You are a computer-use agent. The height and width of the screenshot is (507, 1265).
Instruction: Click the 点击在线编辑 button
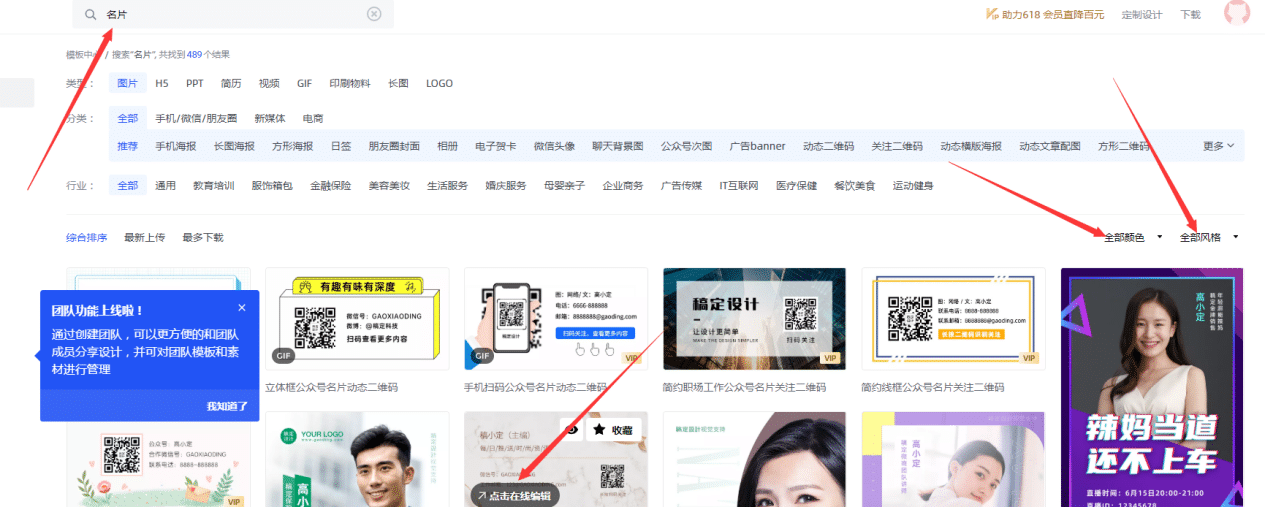[516, 495]
